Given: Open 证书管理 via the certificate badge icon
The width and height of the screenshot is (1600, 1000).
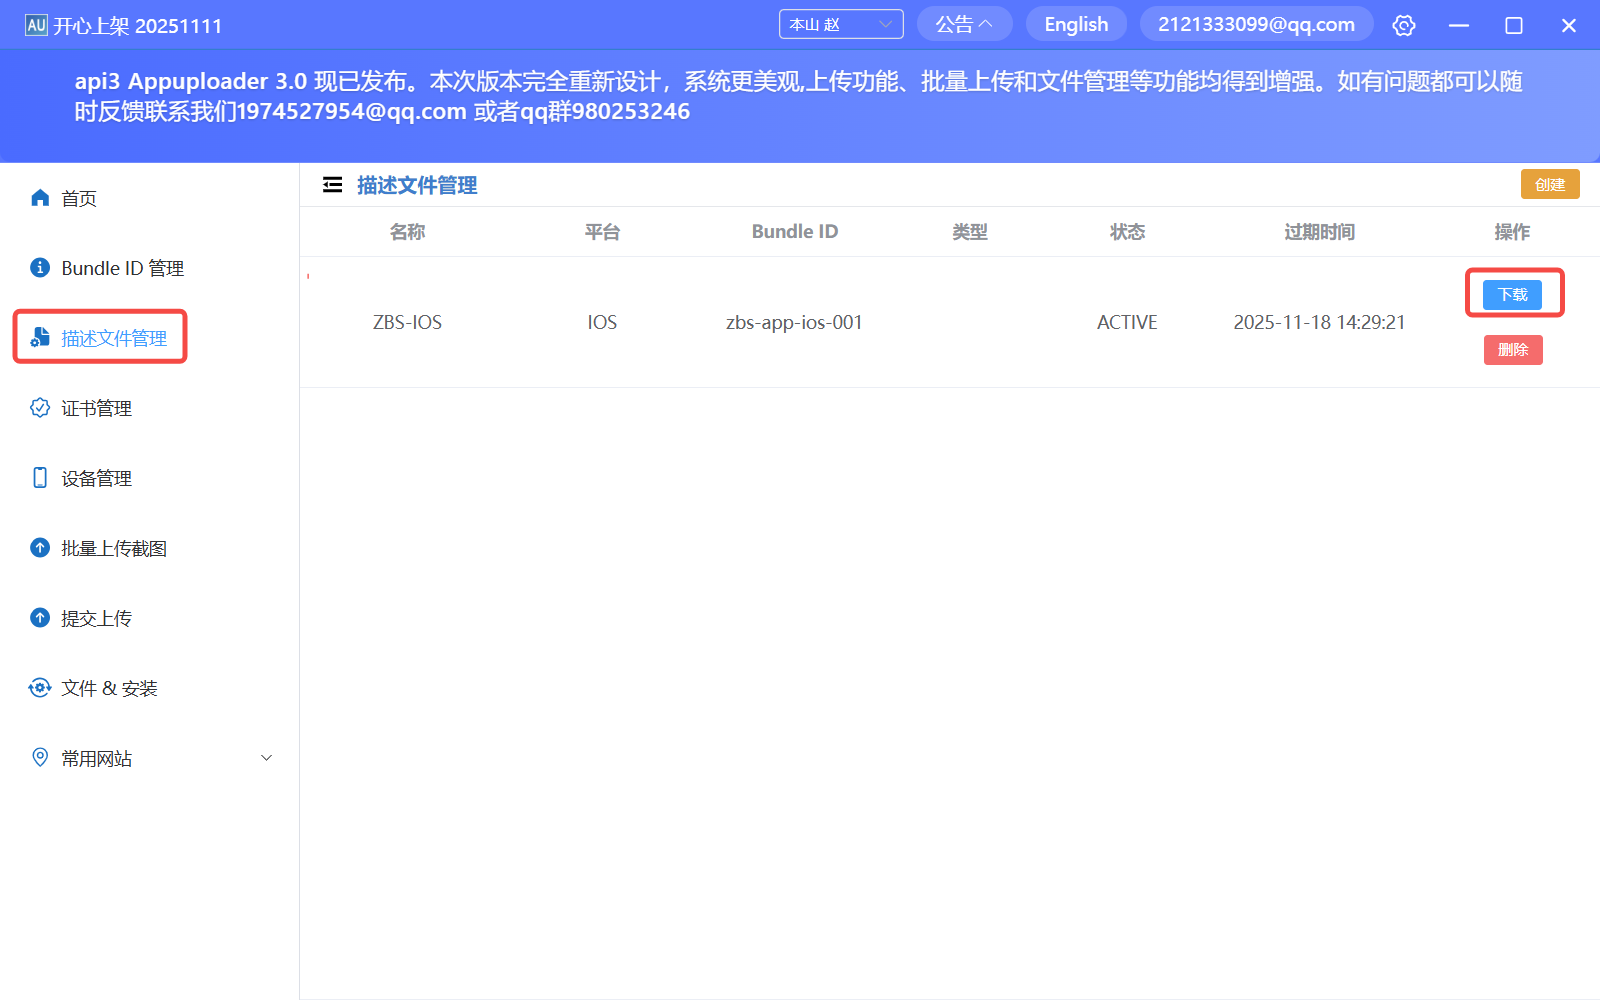Looking at the screenshot, I should pos(39,407).
